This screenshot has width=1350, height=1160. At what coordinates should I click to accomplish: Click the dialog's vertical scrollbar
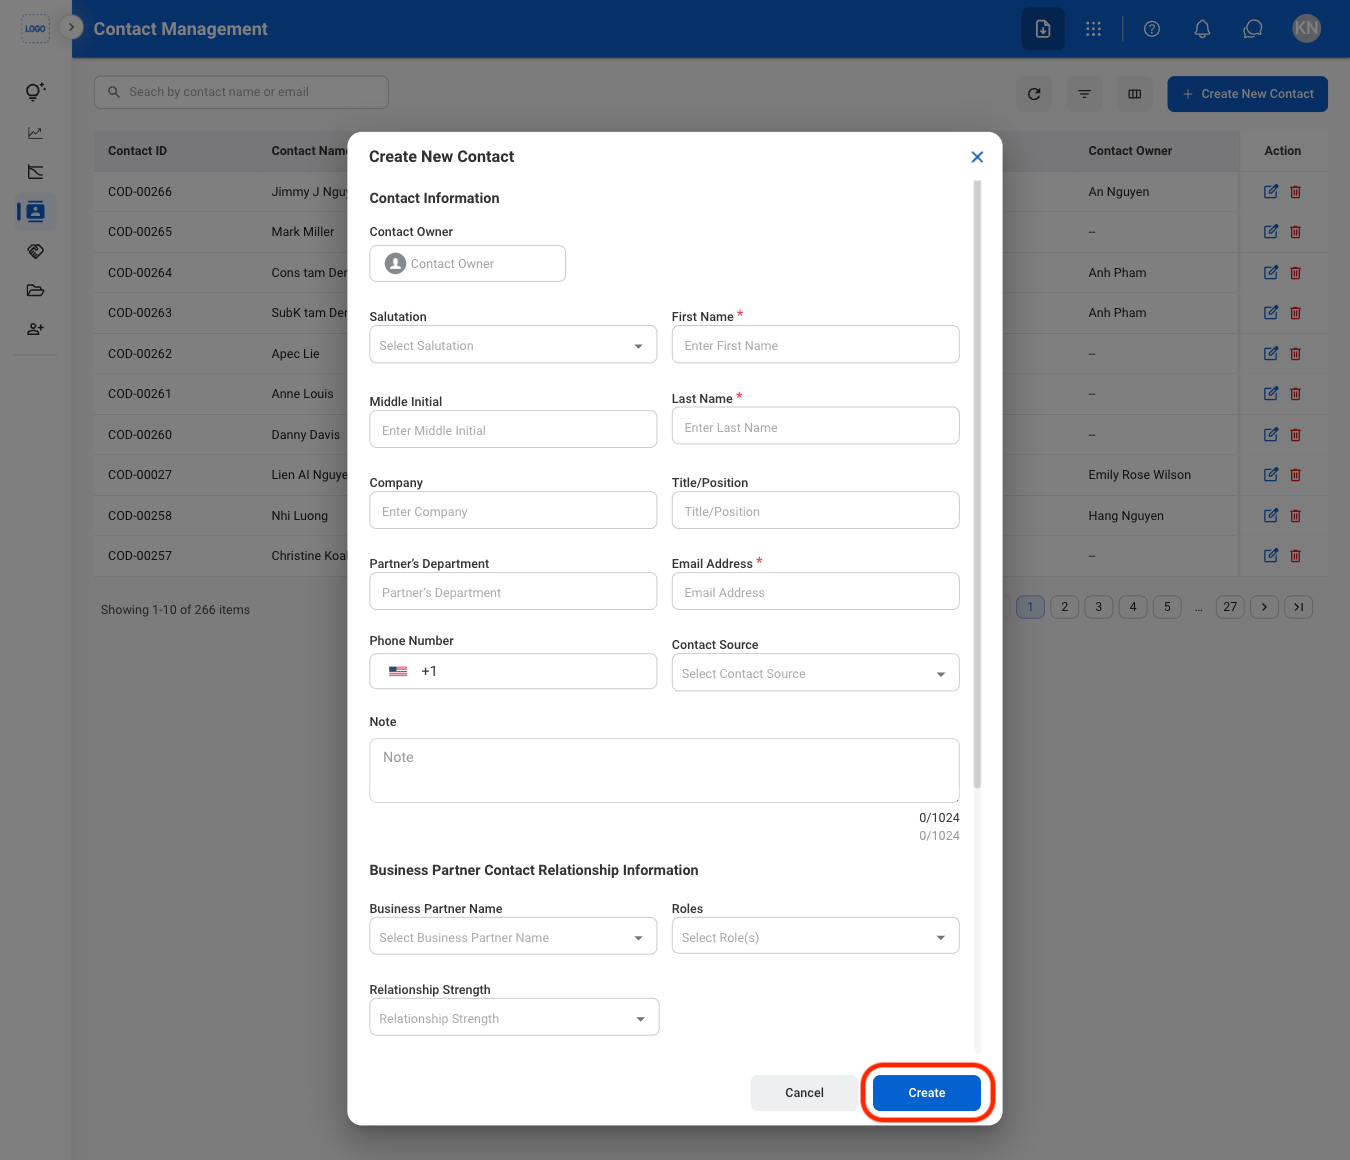coord(977,484)
